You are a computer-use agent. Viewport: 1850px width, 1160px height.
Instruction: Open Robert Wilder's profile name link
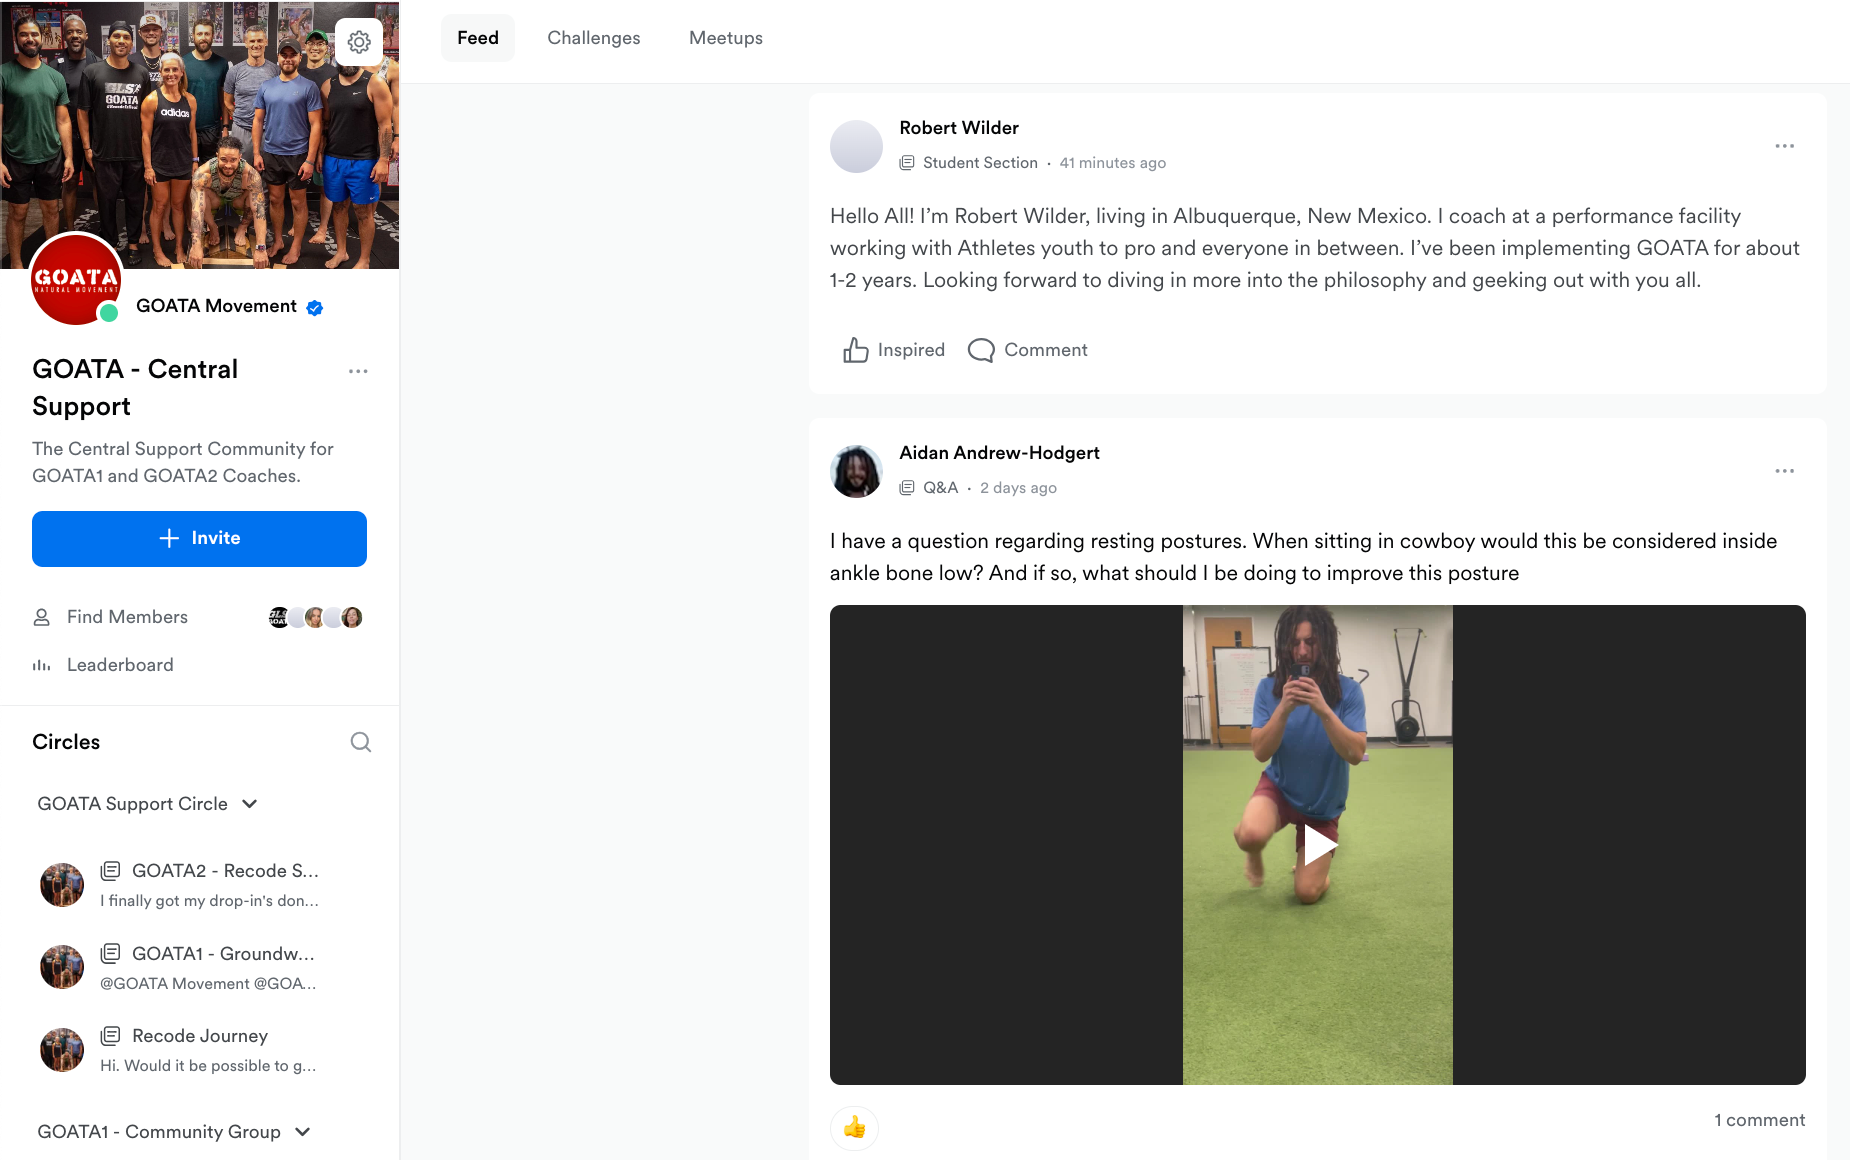(959, 128)
